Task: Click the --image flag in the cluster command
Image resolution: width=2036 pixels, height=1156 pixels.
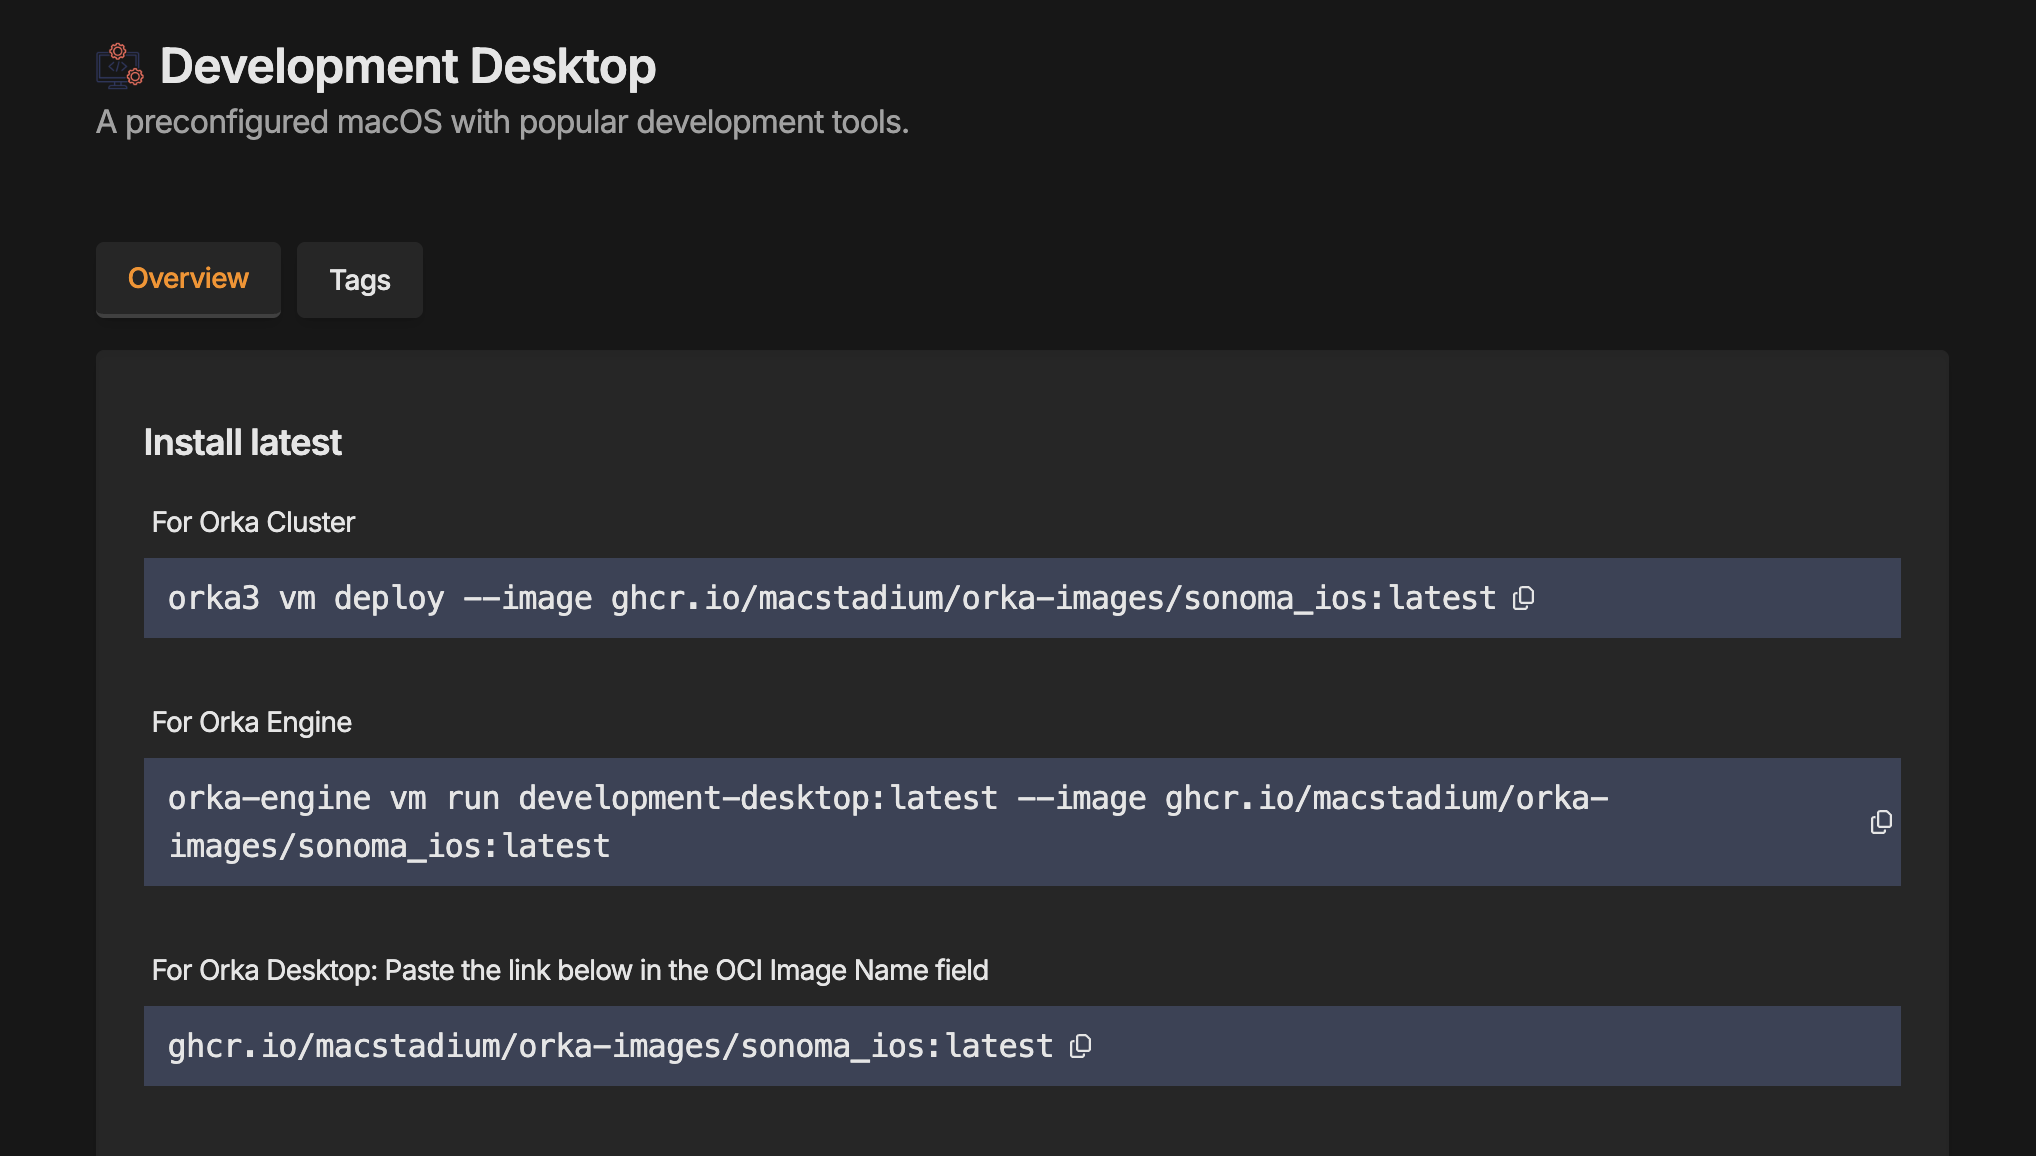Action: 527,598
